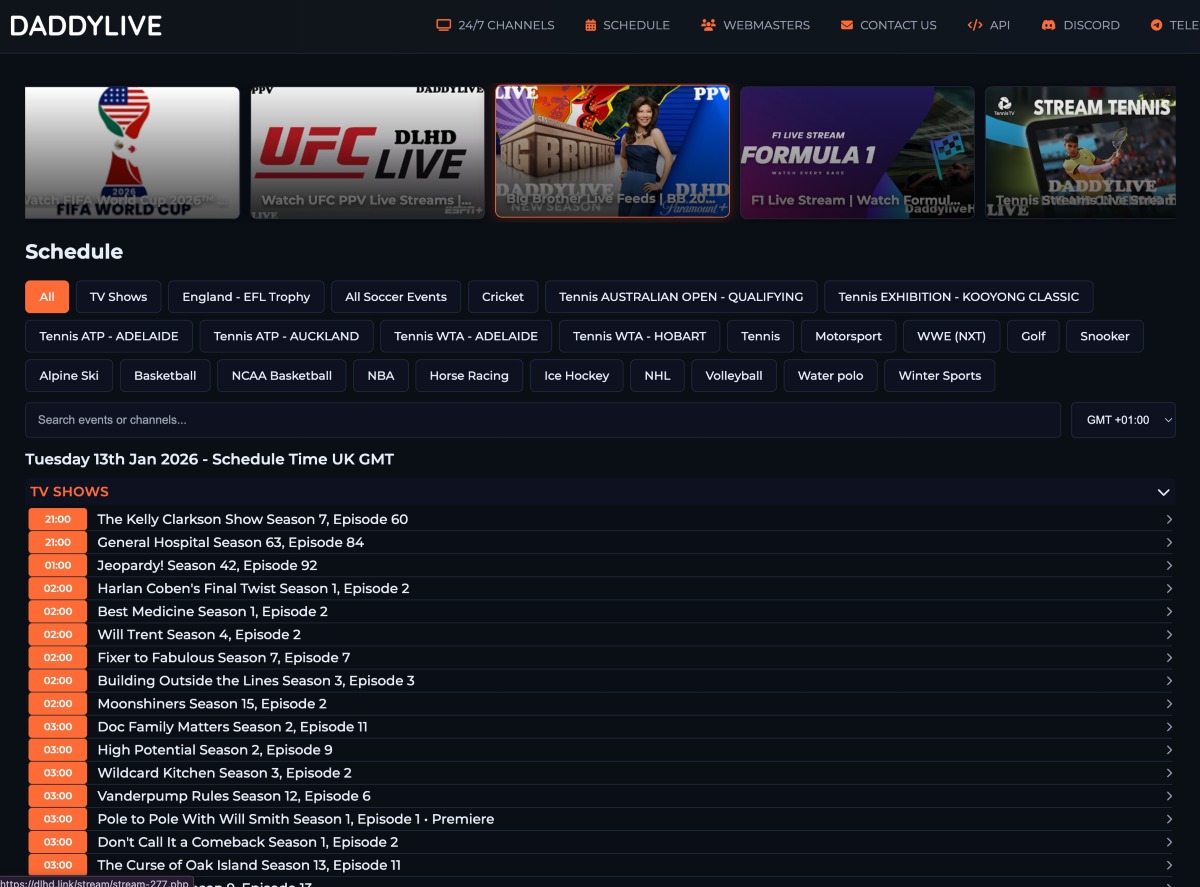This screenshot has width=1200, height=887.
Task: Select the All Soccer Events category
Action: coord(396,297)
